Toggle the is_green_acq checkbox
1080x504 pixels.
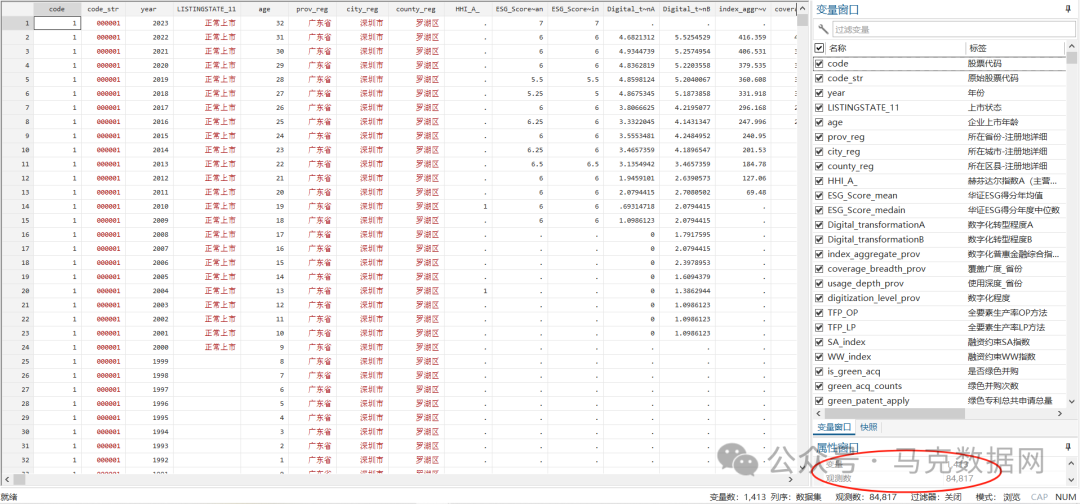(819, 372)
